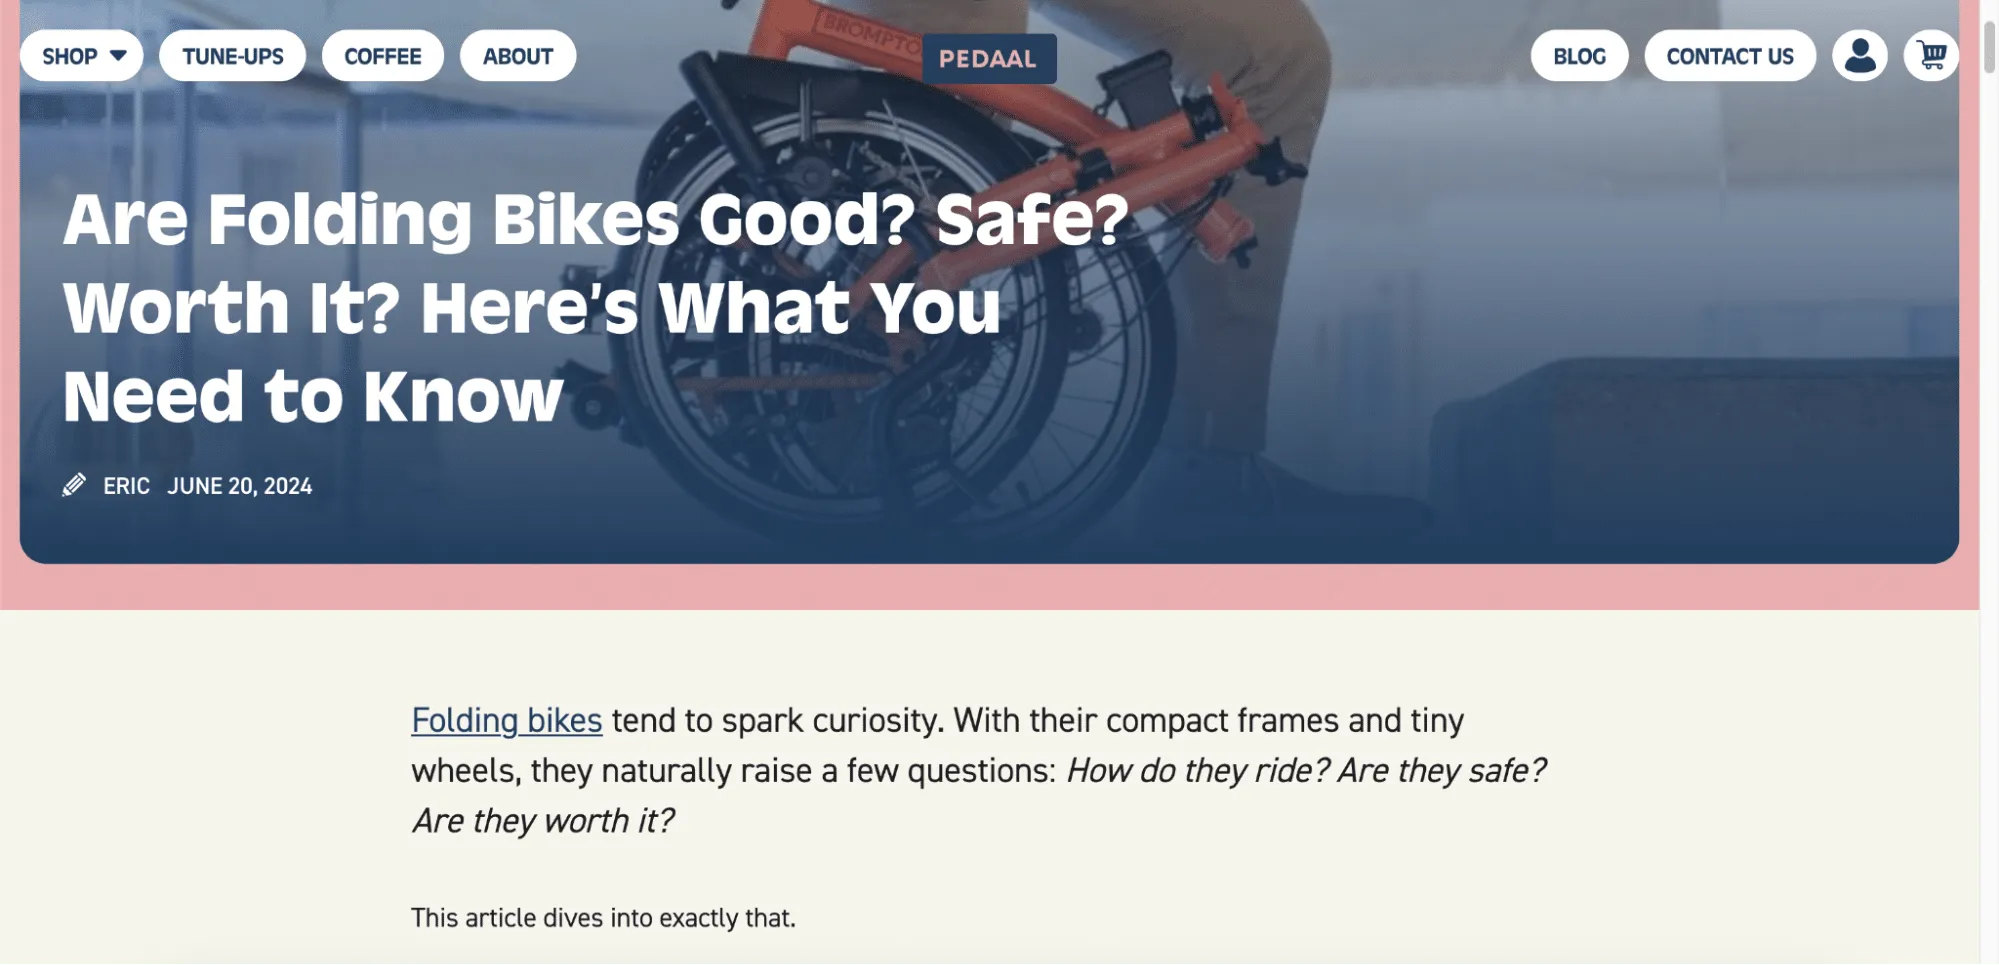Click the sentence "This article dives into exactly that."

click(x=603, y=918)
